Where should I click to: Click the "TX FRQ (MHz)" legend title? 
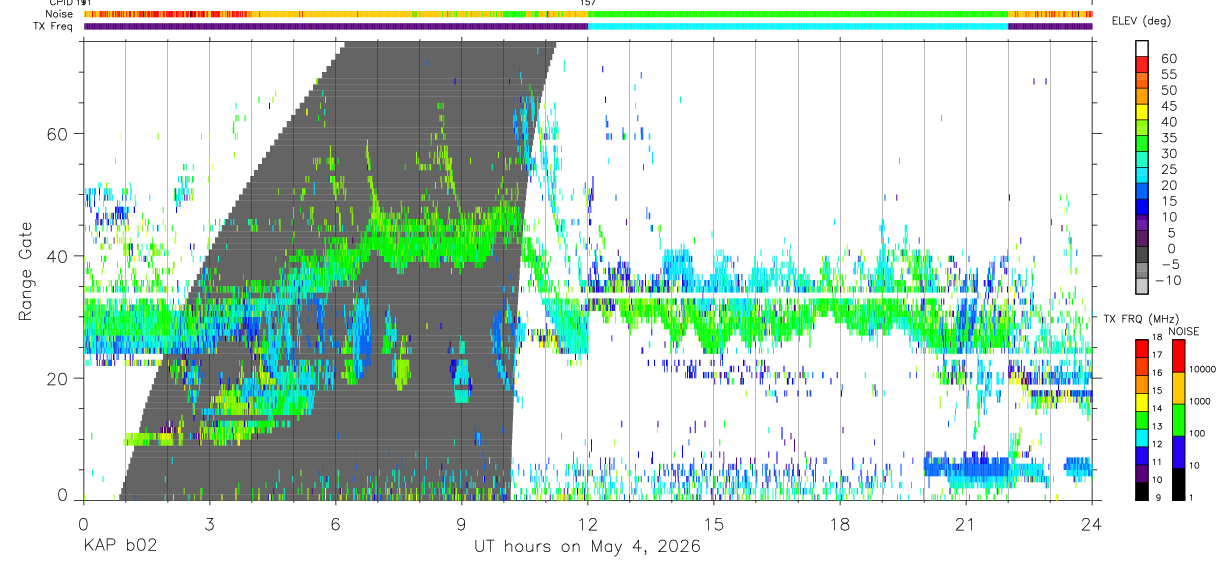click(x=1139, y=318)
